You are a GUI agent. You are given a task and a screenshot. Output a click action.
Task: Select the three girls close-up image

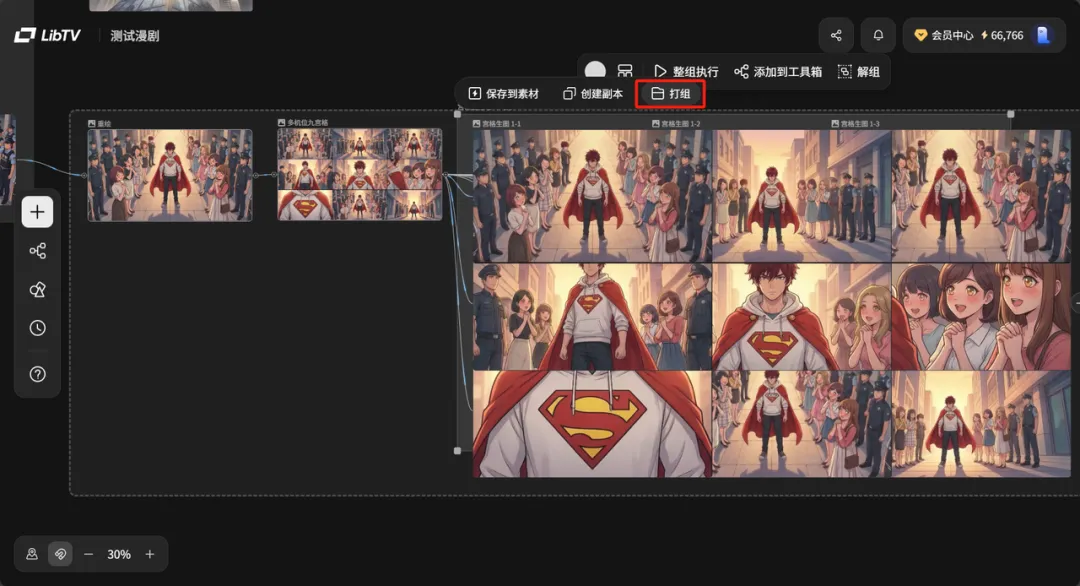(x=982, y=317)
